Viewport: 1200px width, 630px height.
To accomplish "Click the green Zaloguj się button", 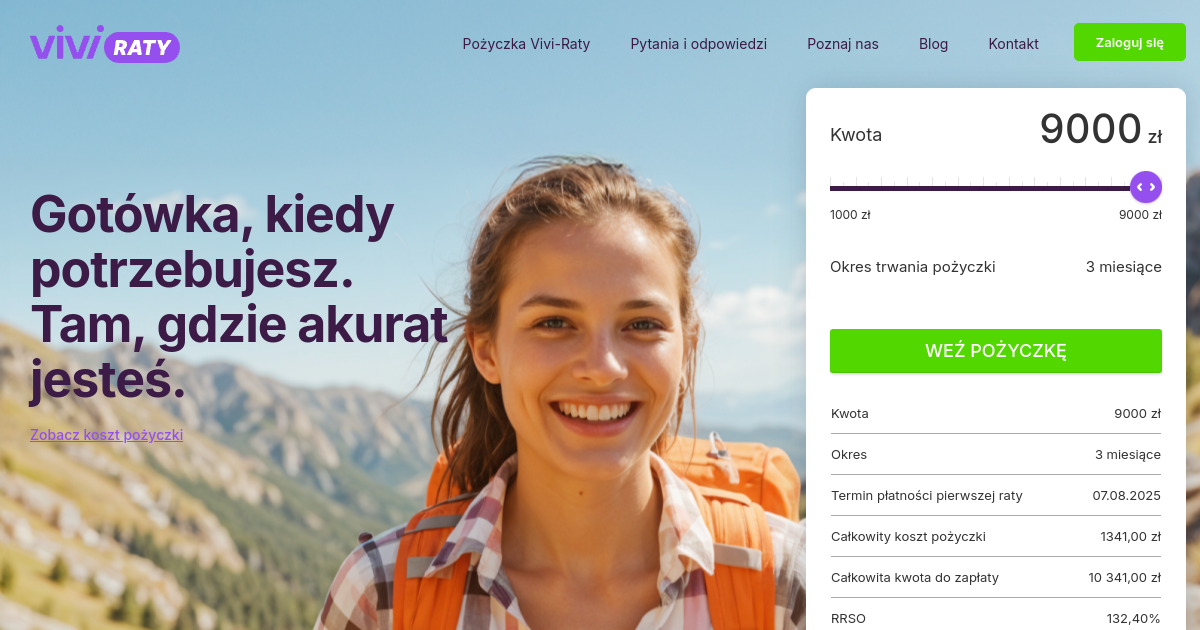I will pos(1129,42).
